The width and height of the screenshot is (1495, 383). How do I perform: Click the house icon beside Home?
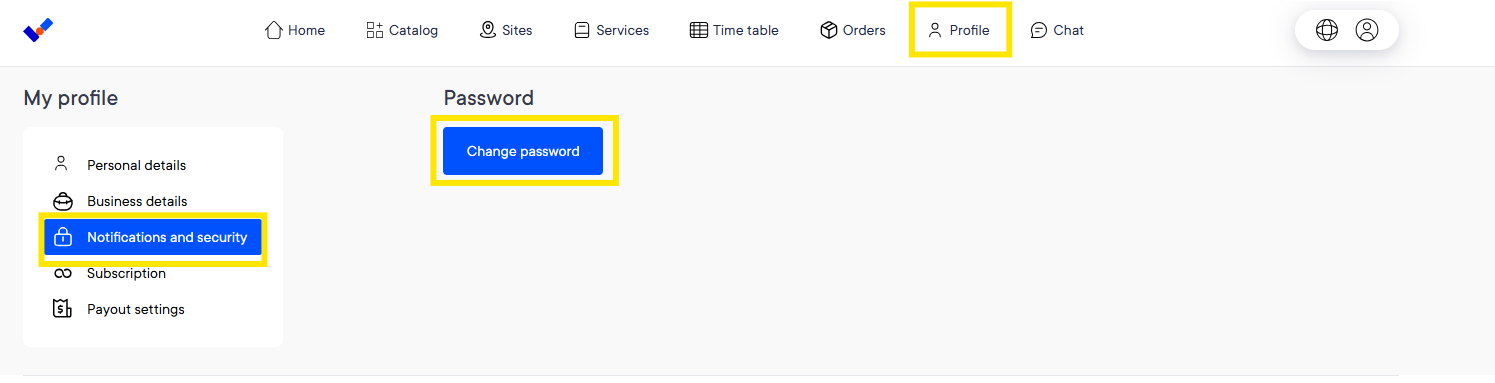coord(274,30)
